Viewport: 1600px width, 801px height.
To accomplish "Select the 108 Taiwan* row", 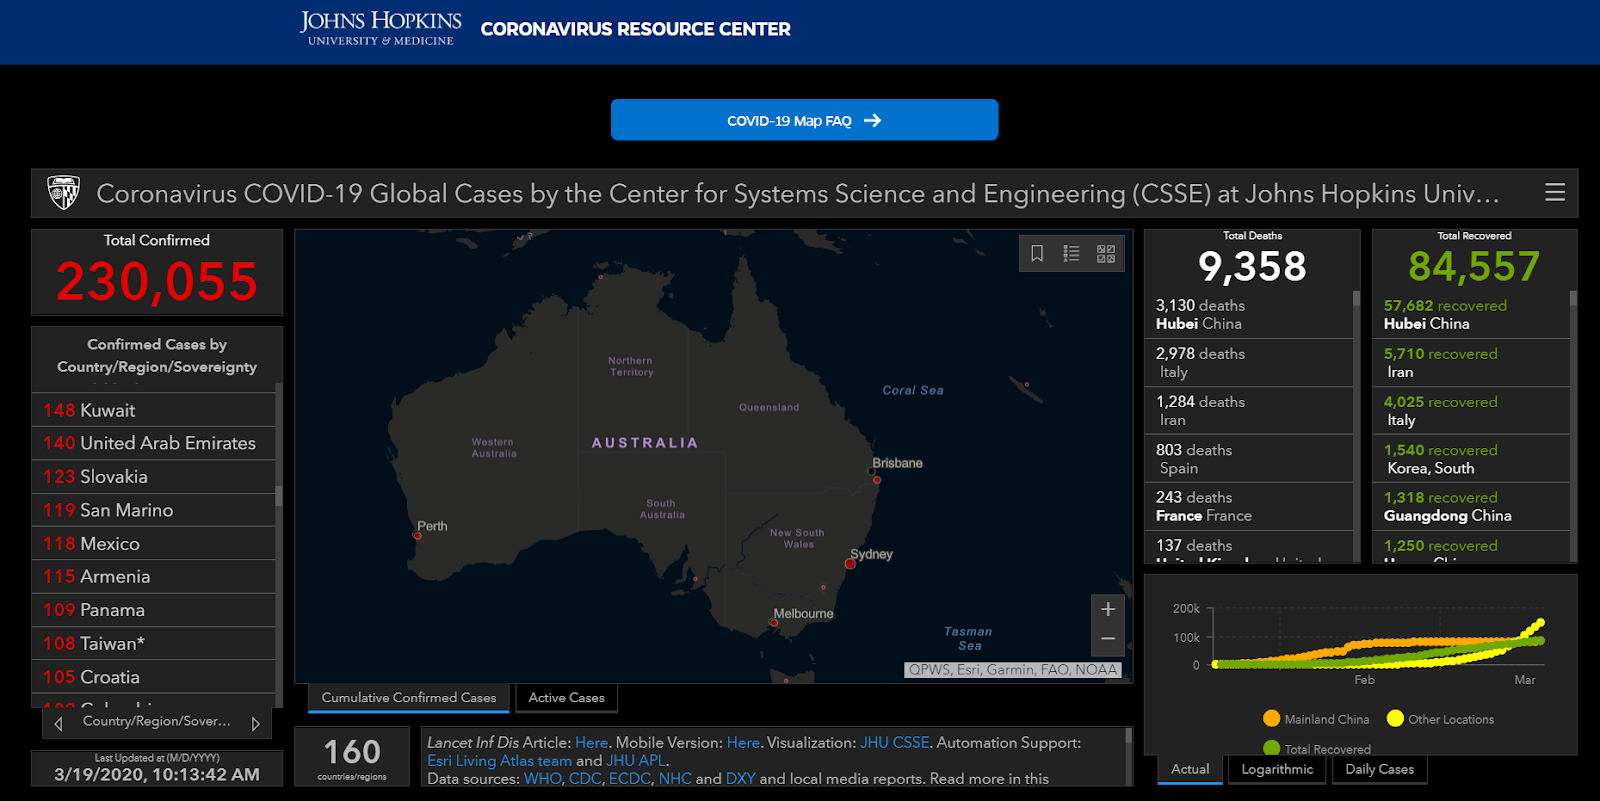I will (x=153, y=644).
